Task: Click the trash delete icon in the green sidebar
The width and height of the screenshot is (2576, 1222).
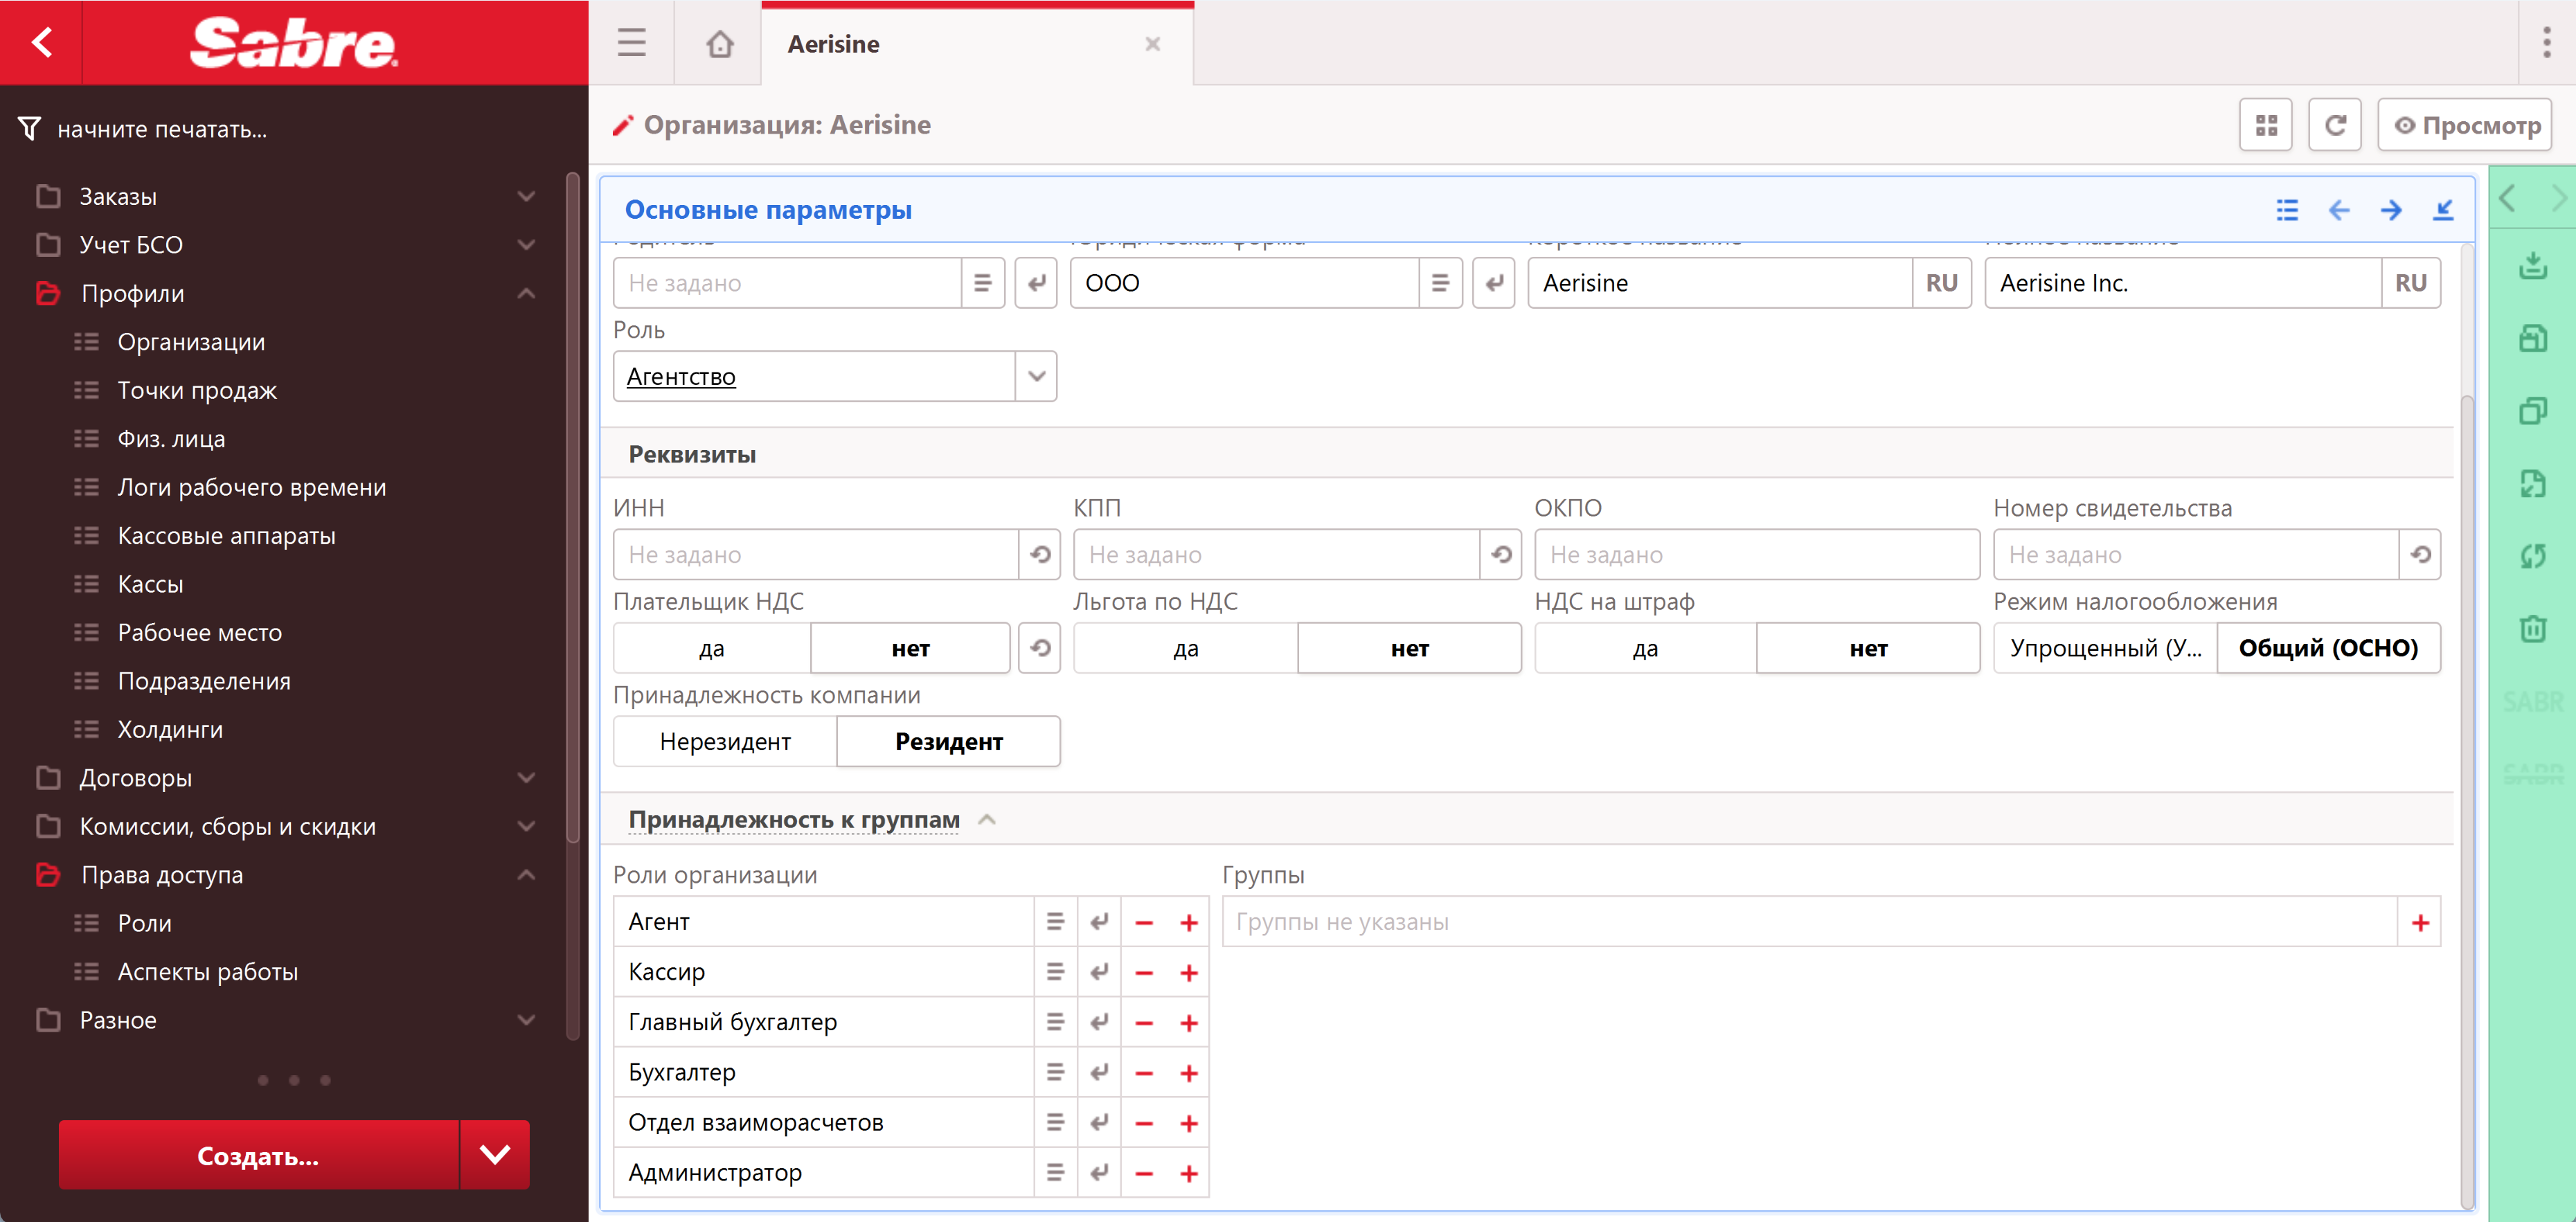Action: [2532, 629]
